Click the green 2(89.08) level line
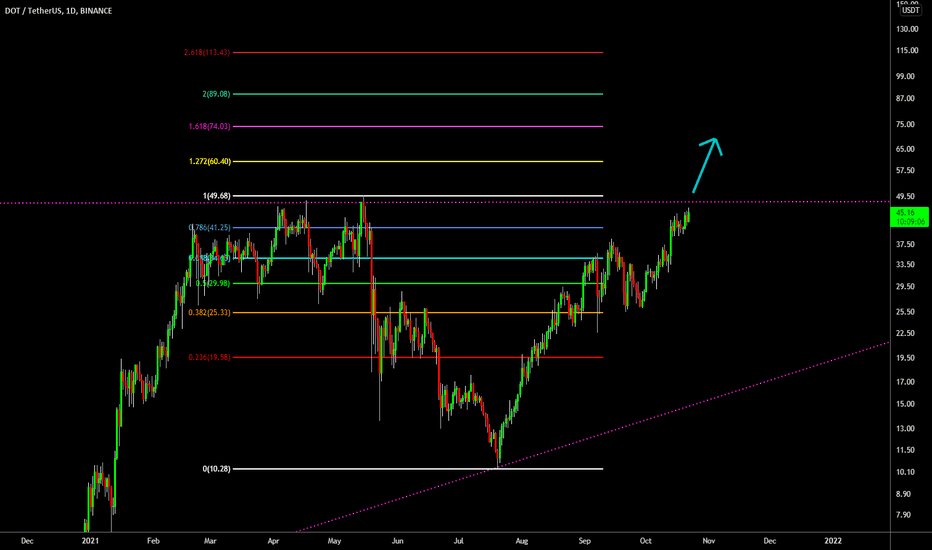 point(418,94)
